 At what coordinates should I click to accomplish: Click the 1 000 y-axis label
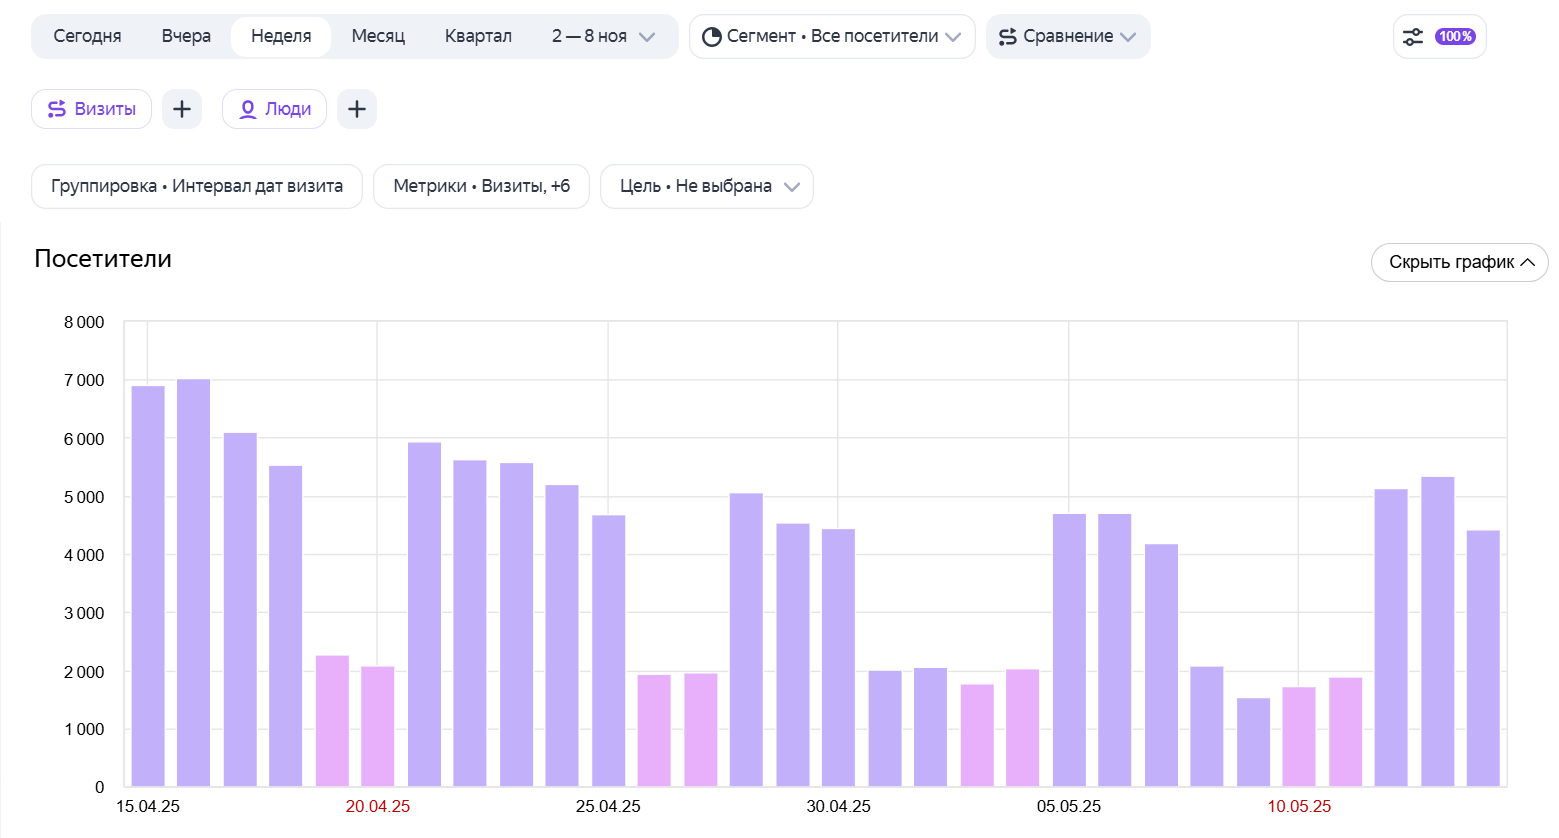point(84,729)
